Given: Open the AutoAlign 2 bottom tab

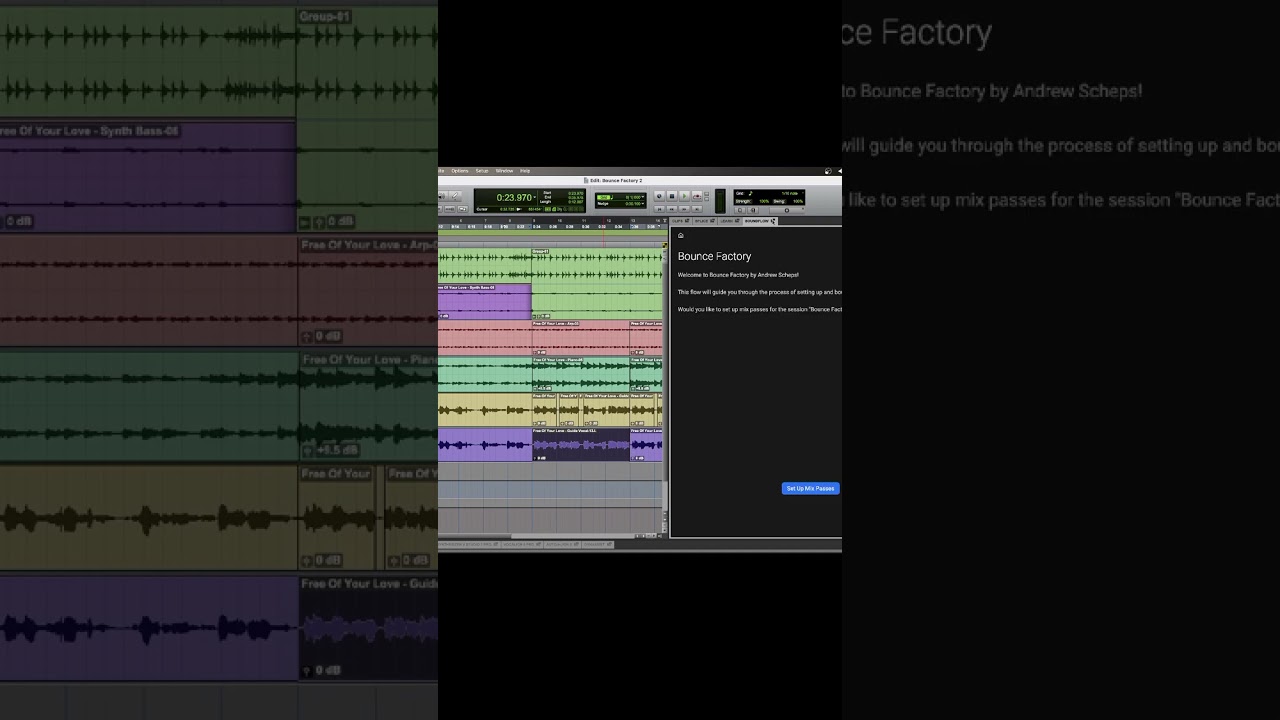Looking at the screenshot, I should click(562, 544).
